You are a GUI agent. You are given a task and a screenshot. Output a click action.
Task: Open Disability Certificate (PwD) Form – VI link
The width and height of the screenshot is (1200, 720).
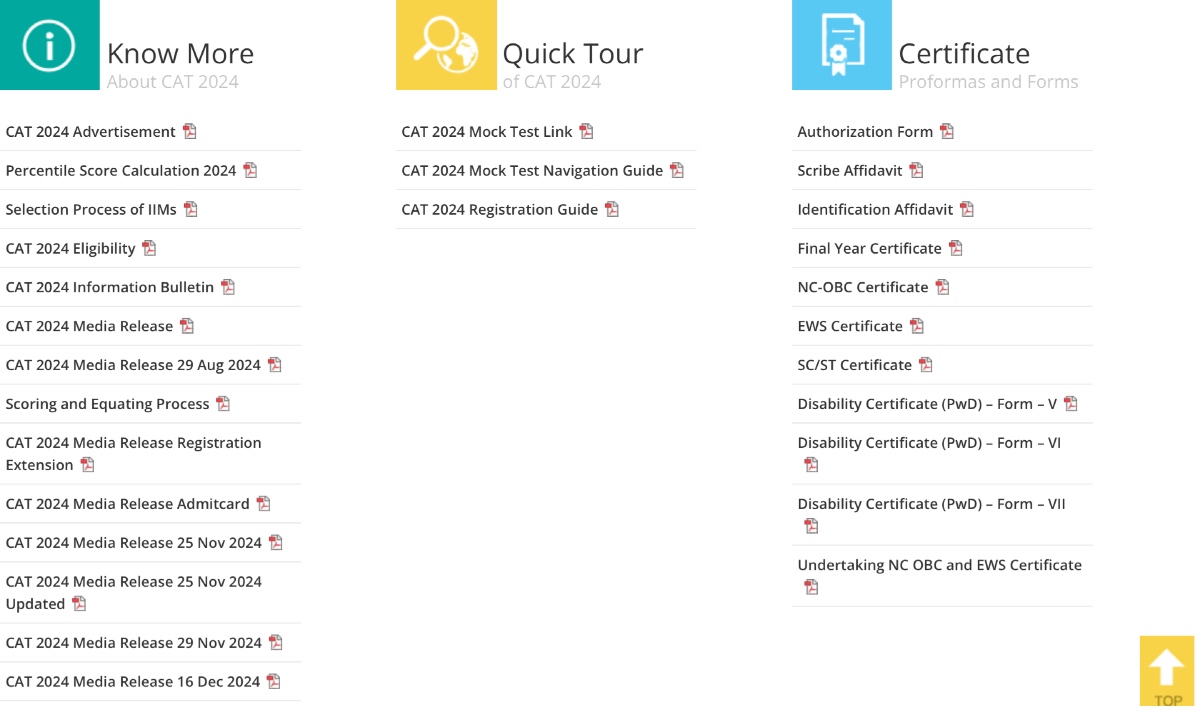pos(929,444)
